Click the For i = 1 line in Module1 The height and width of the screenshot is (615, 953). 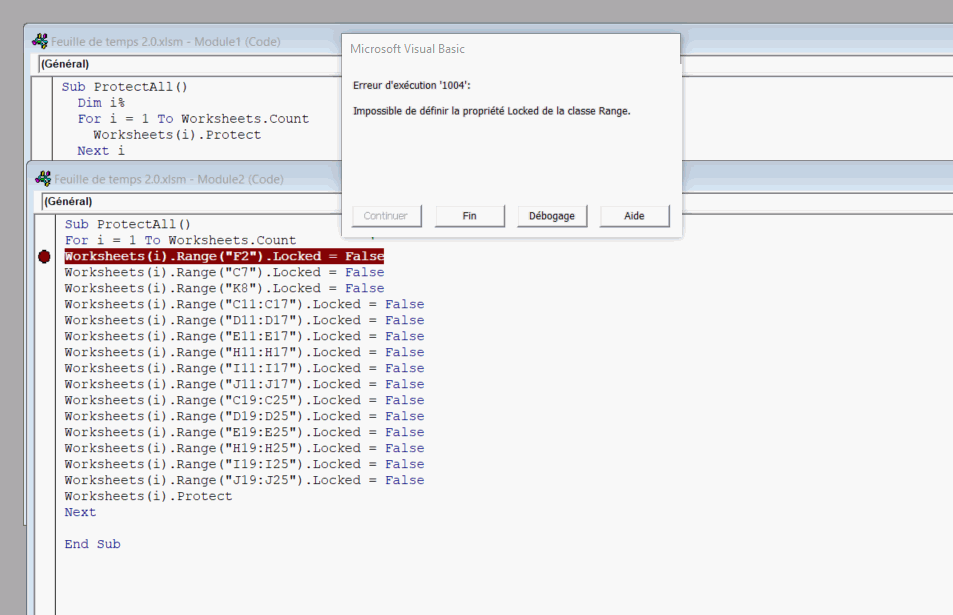193,119
